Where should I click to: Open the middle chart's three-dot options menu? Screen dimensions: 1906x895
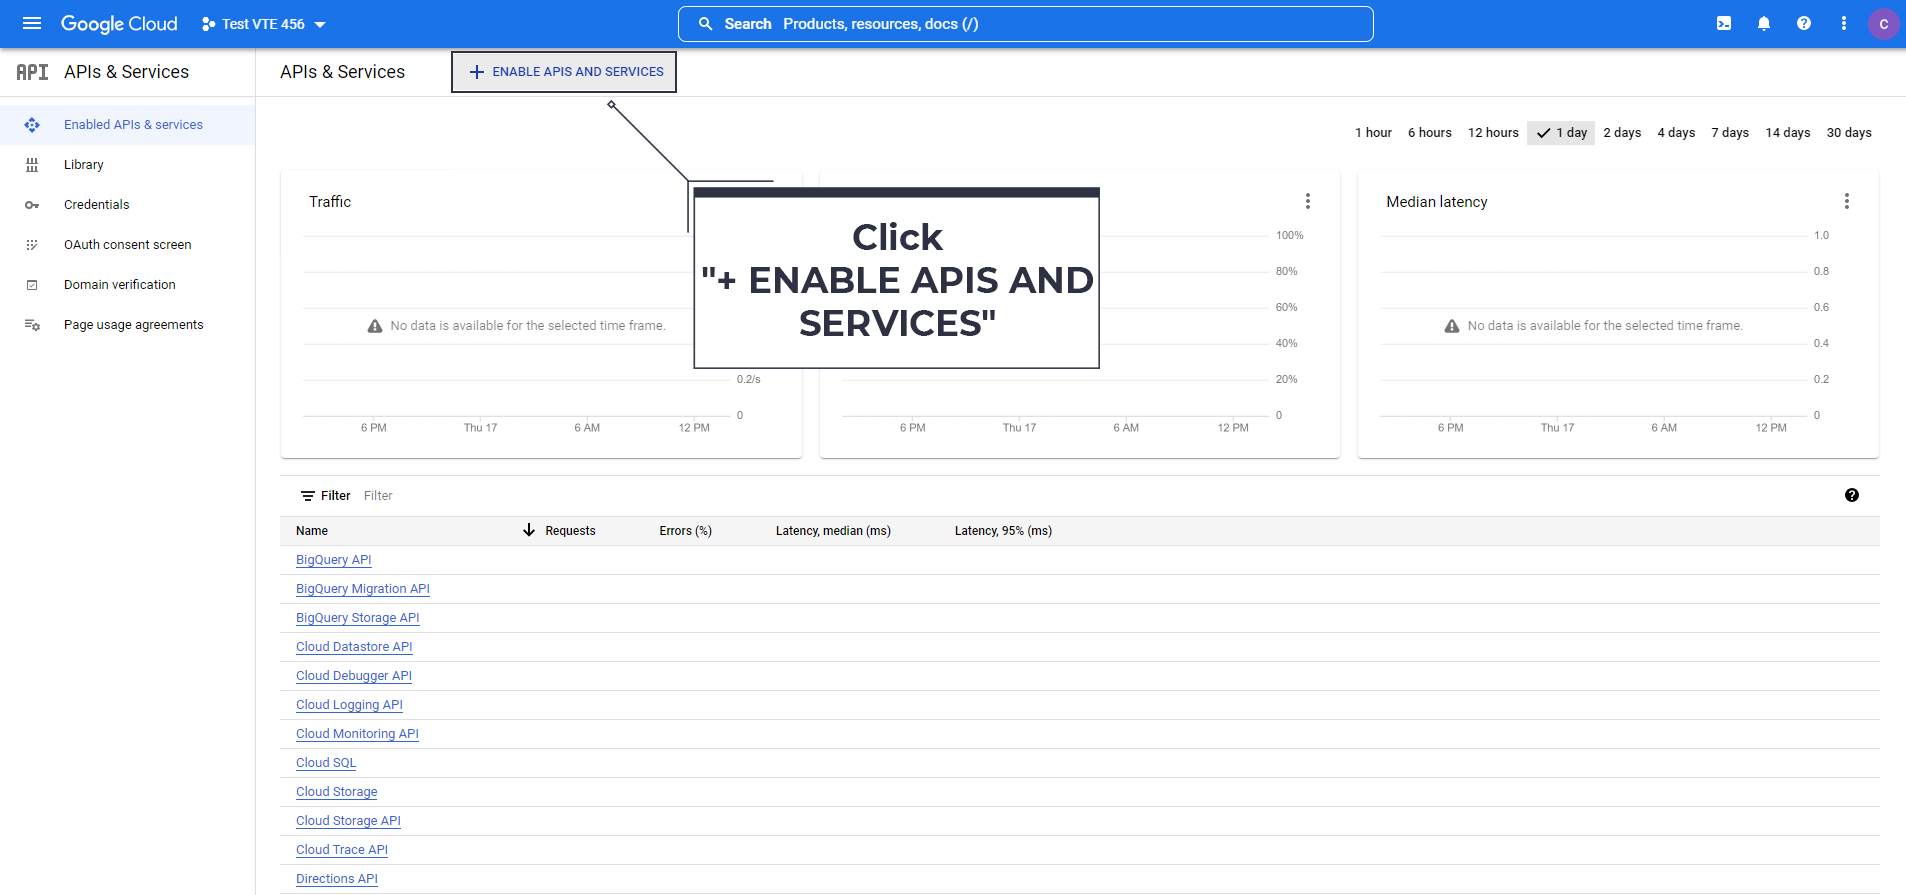click(x=1308, y=201)
